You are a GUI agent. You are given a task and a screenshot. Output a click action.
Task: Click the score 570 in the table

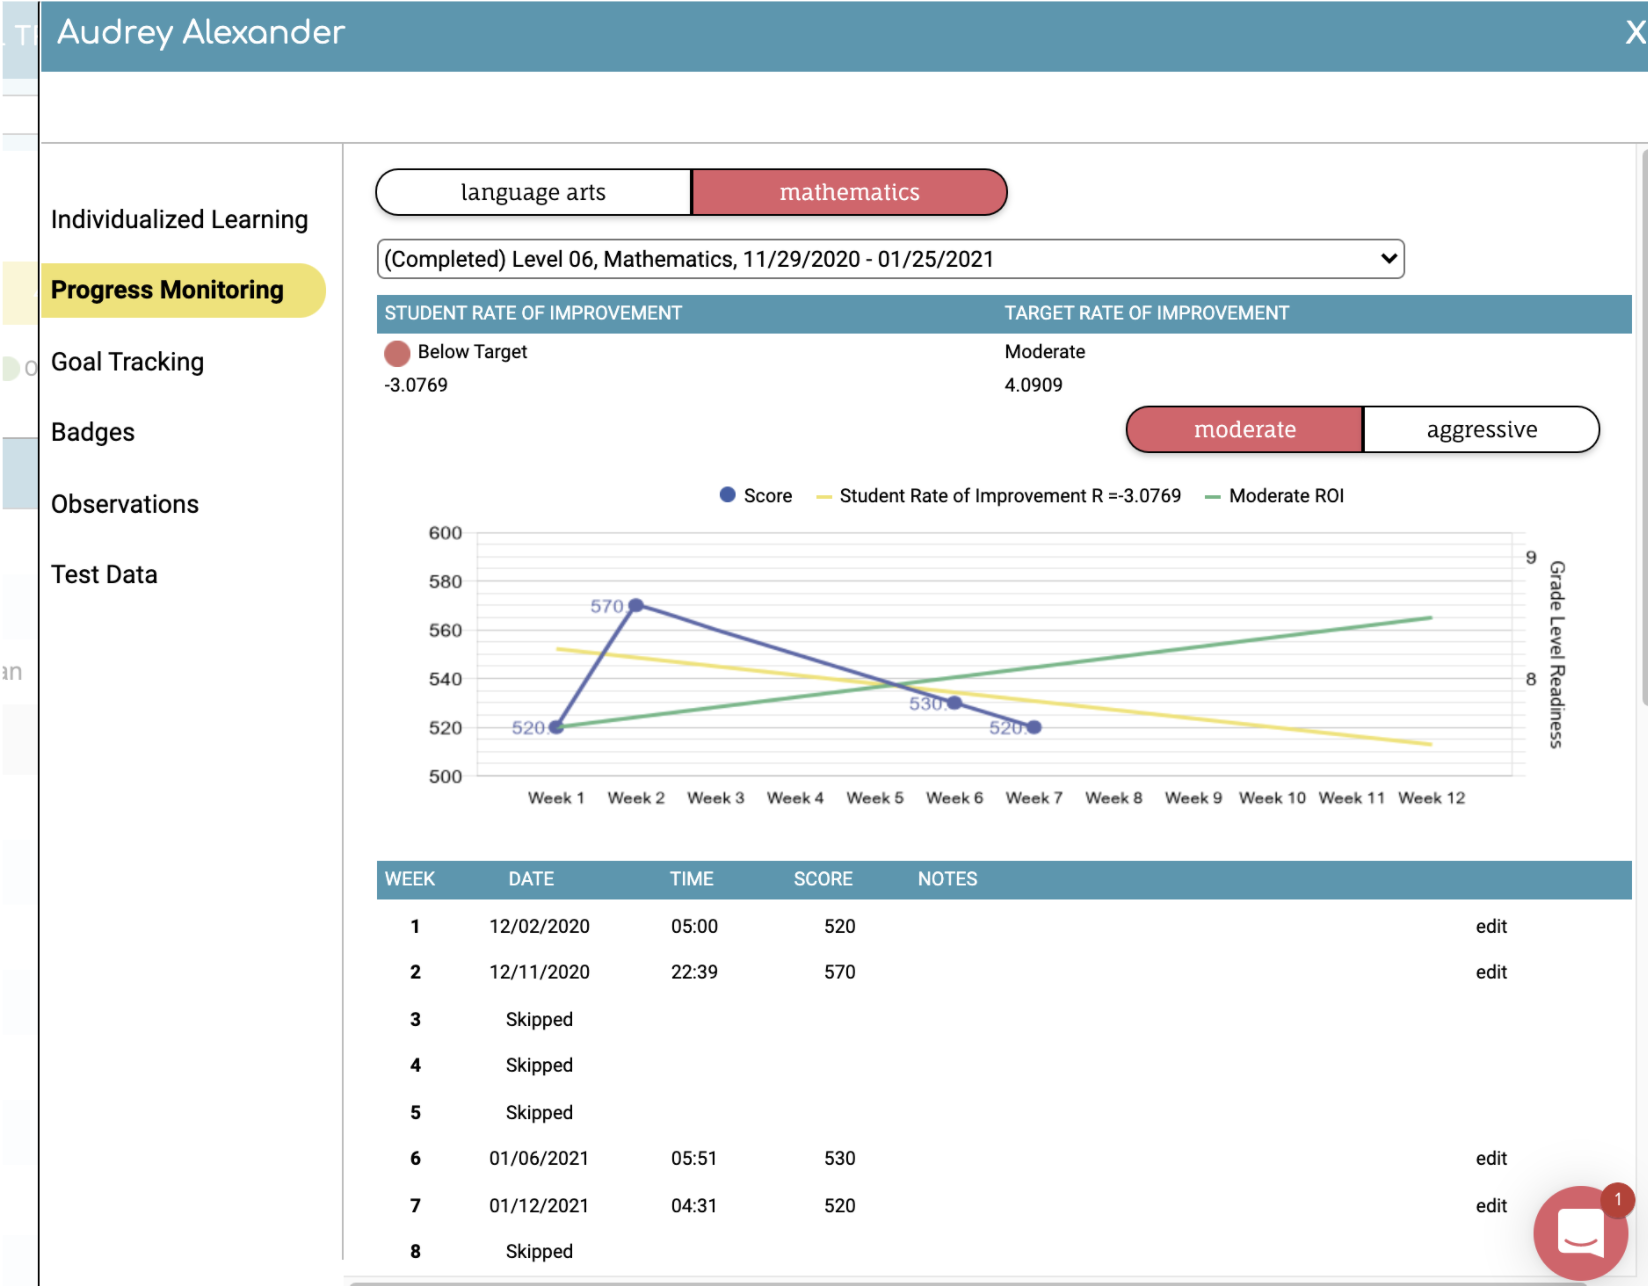pyautogui.click(x=840, y=972)
